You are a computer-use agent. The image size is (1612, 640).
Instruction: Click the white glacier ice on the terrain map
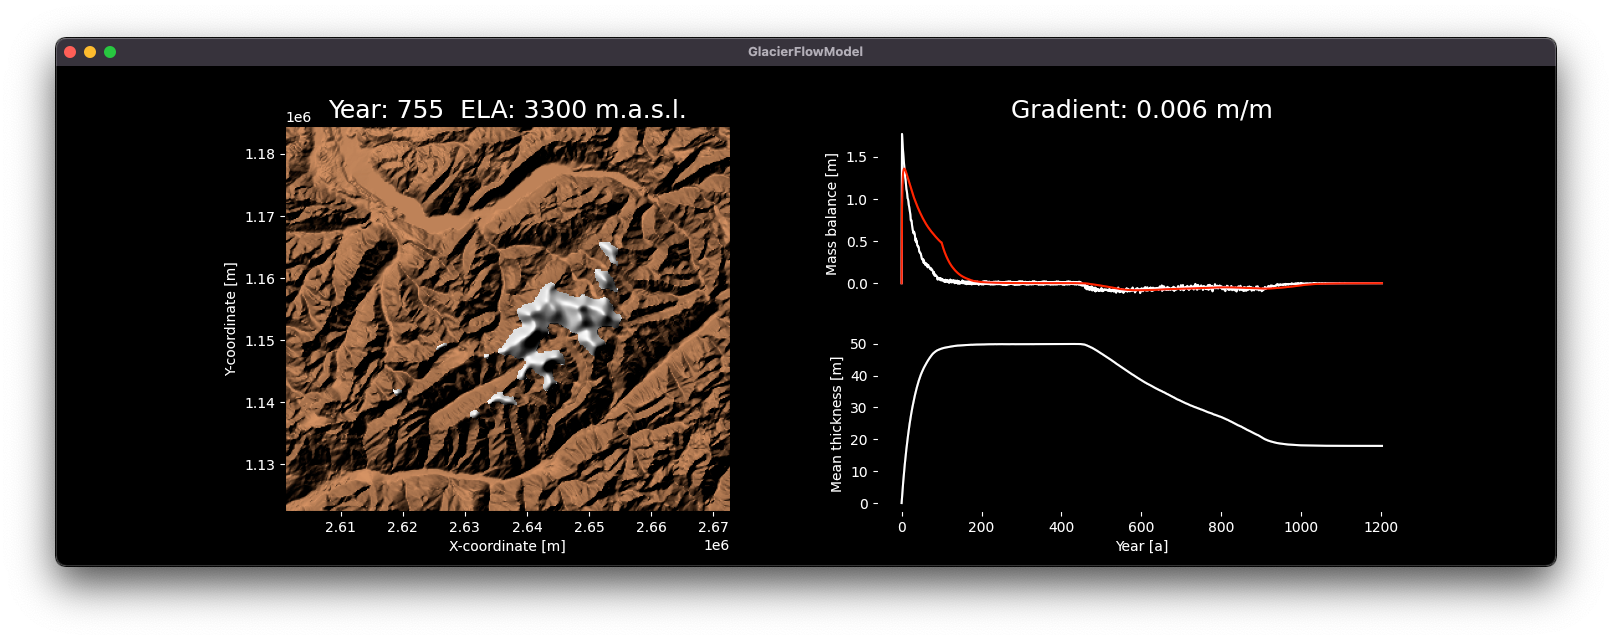560,315
